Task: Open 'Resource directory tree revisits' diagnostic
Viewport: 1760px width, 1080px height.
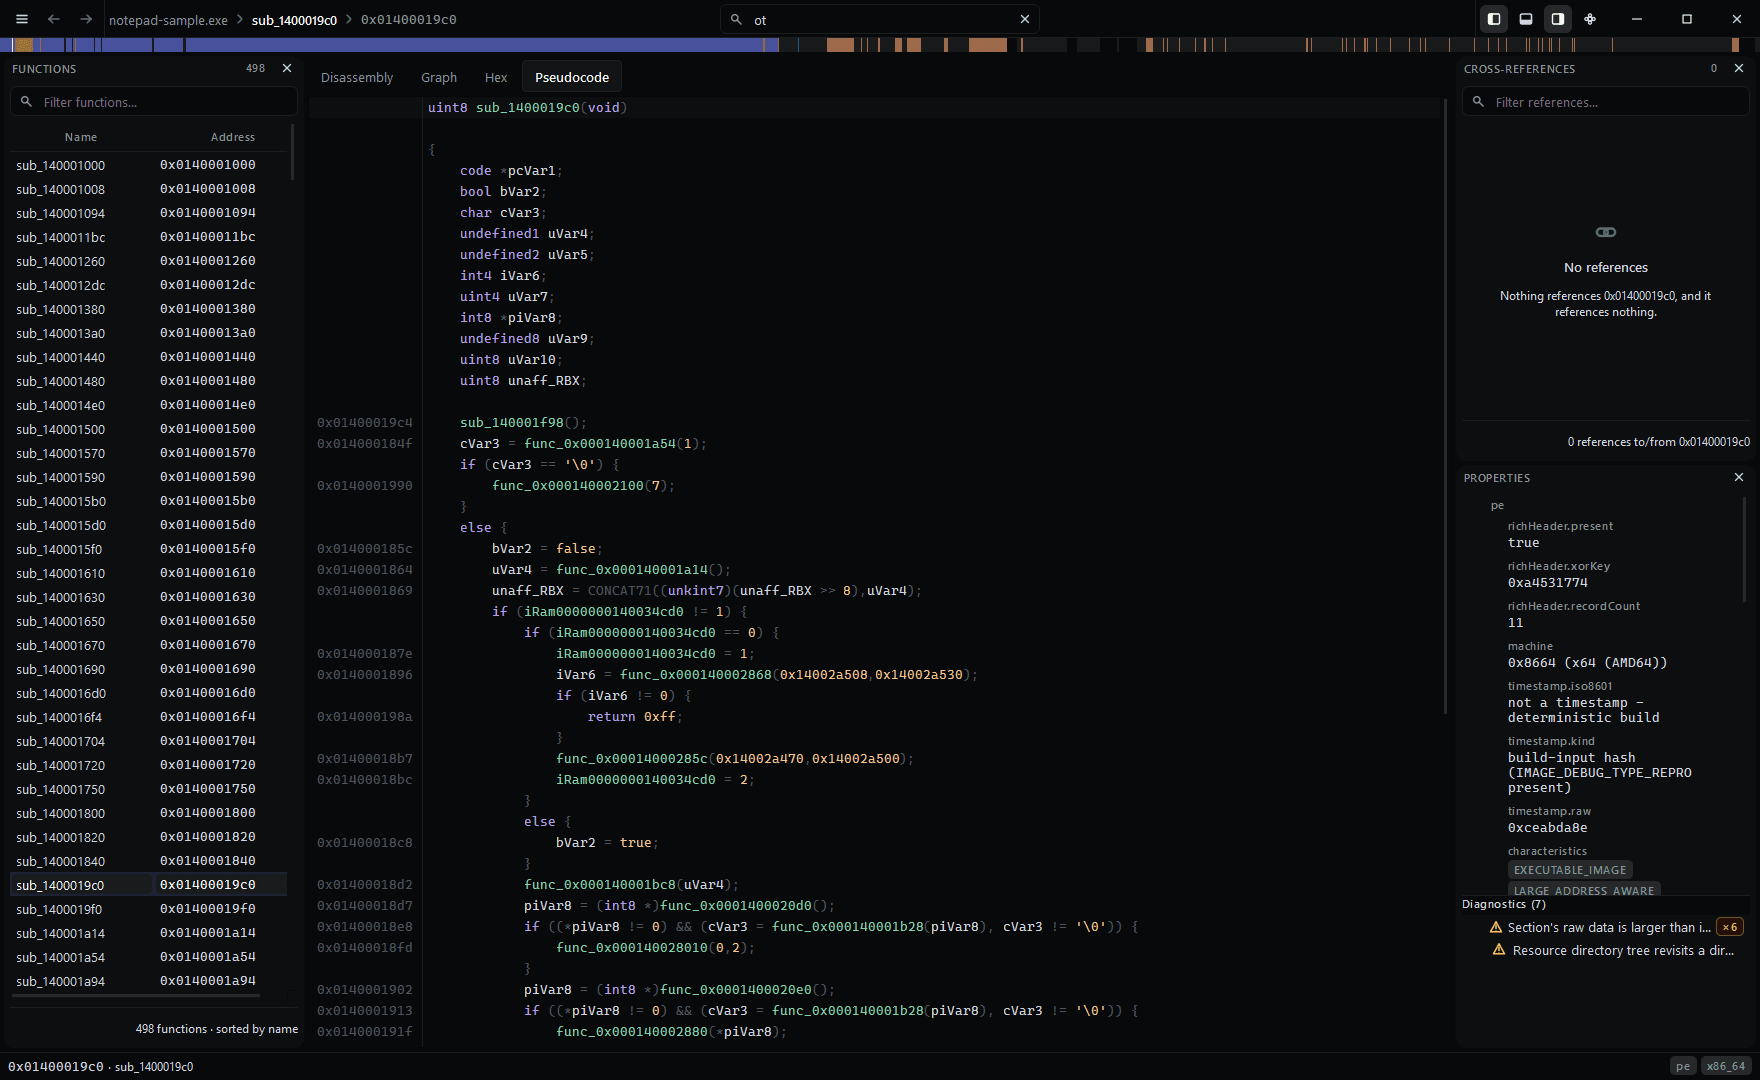Action: point(1623,950)
